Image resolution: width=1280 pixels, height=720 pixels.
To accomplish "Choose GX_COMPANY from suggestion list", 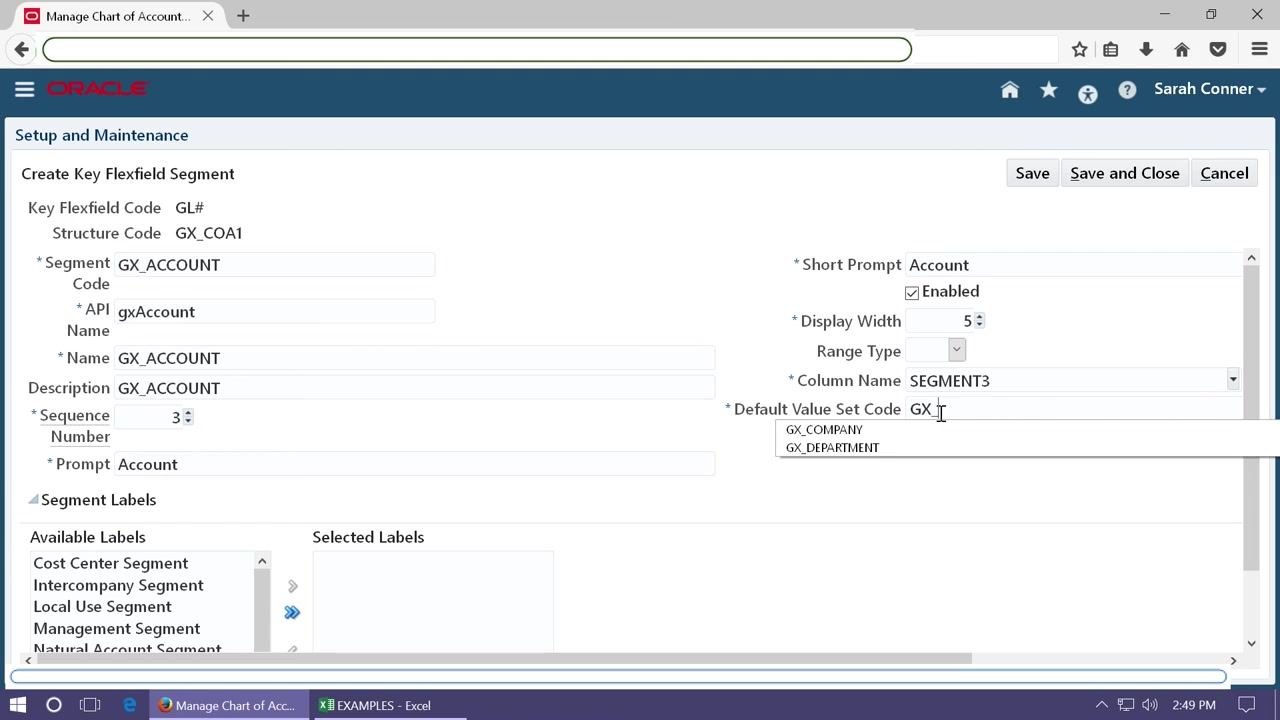I will click(824, 429).
